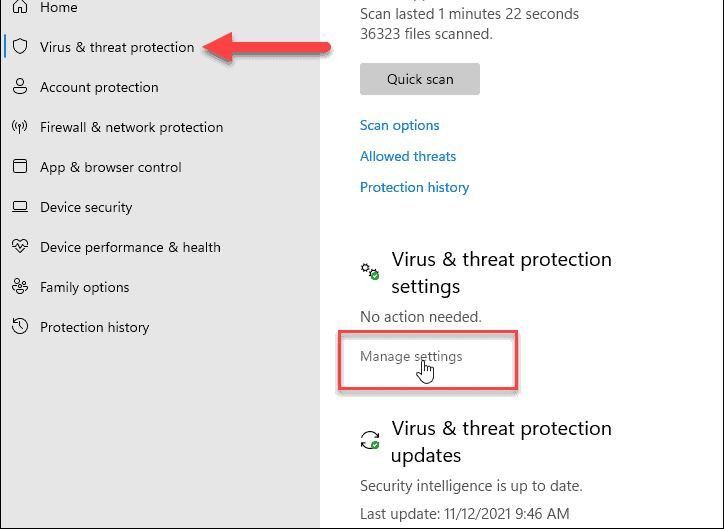
Task: Click Manage settings link
Action: tap(411, 356)
